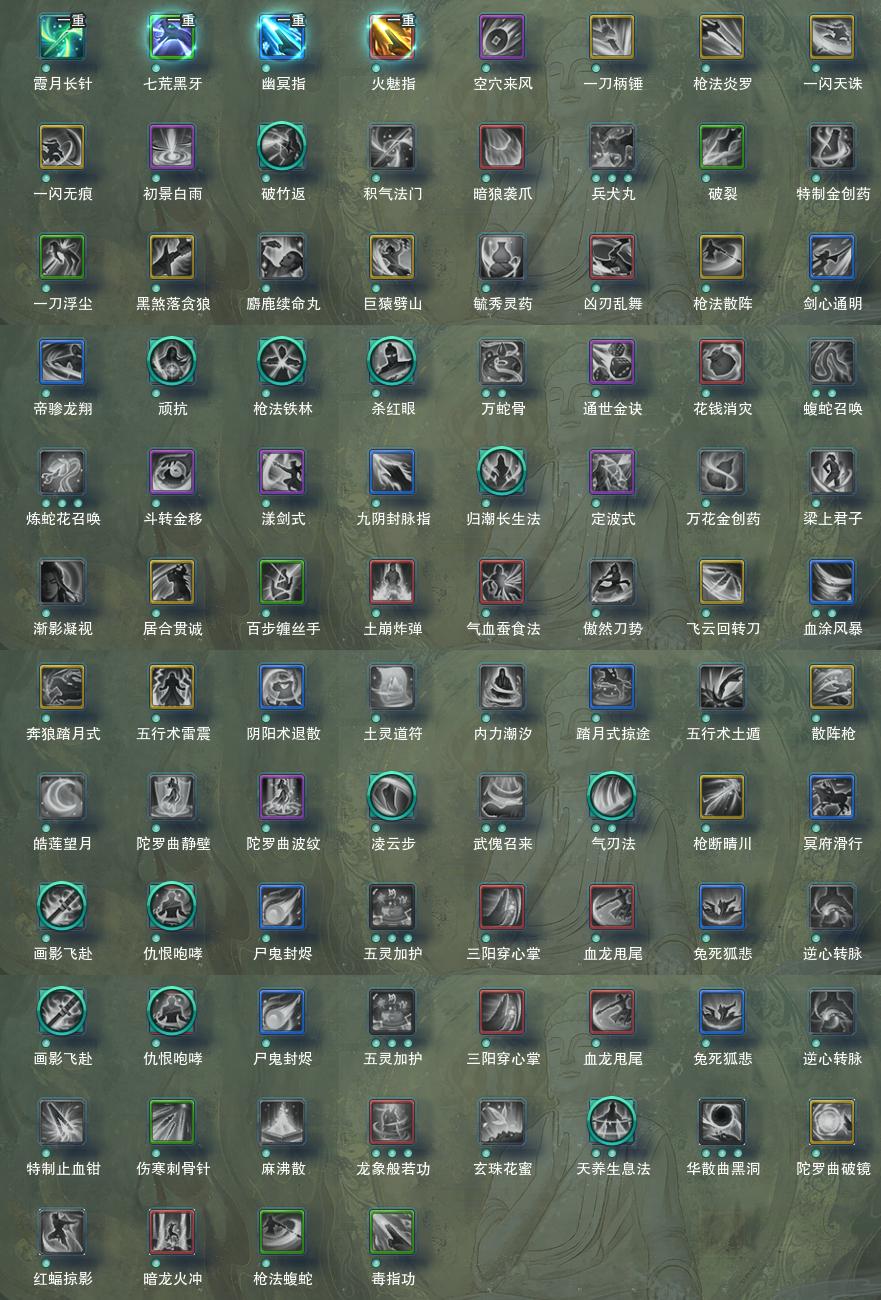Click the 龙象般若功 skill icon
The image size is (881, 1300).
(x=392, y=1122)
